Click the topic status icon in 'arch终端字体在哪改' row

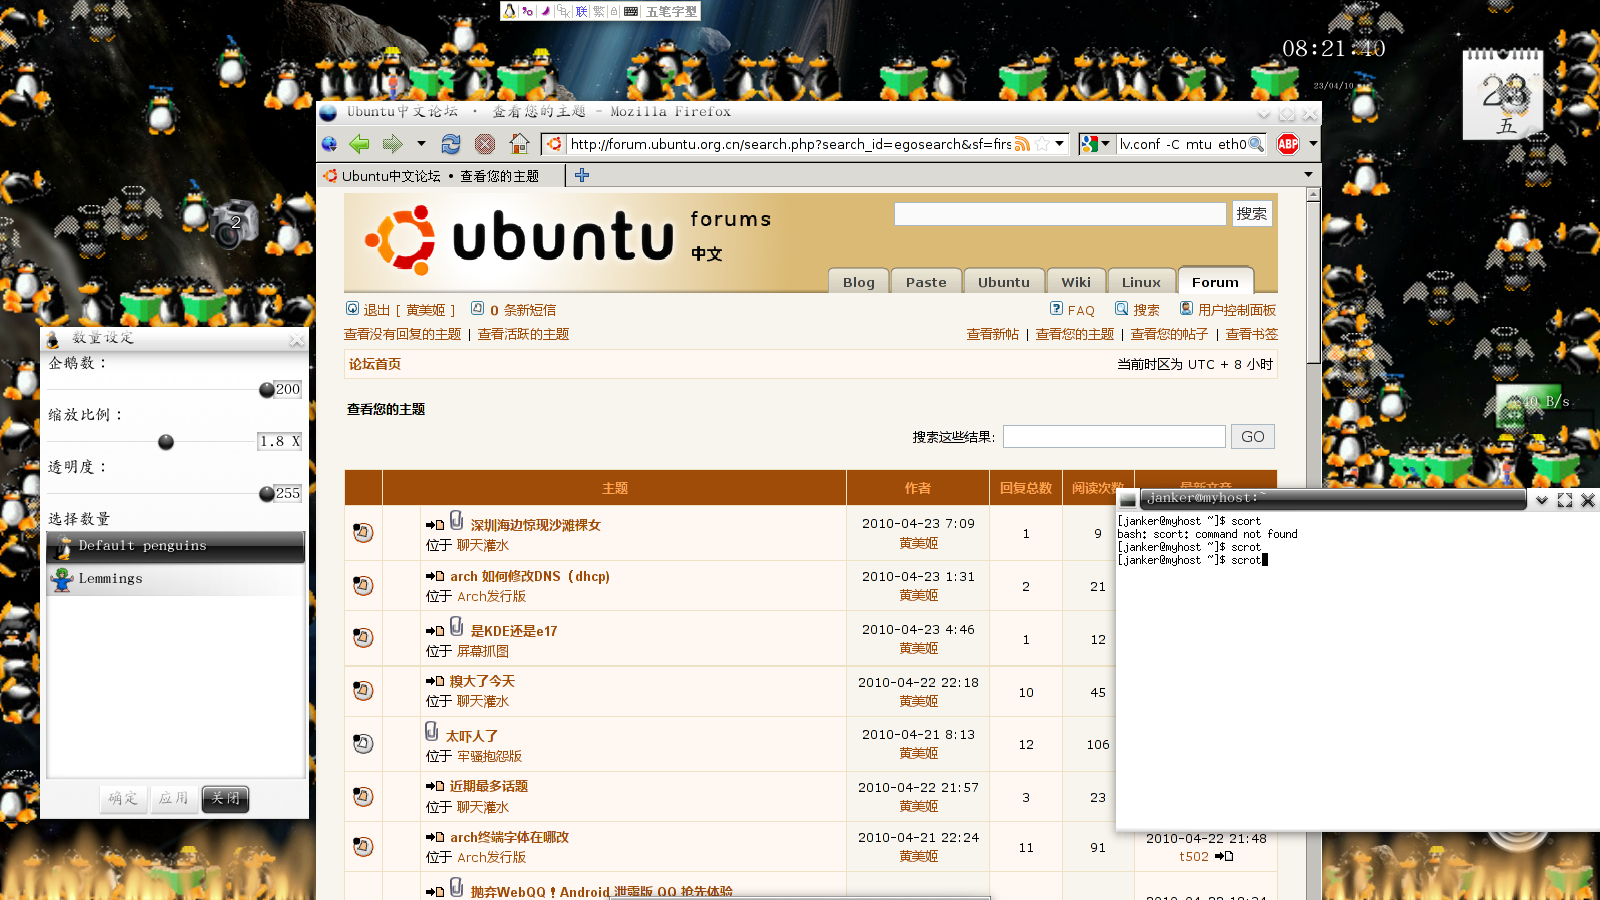tap(363, 846)
